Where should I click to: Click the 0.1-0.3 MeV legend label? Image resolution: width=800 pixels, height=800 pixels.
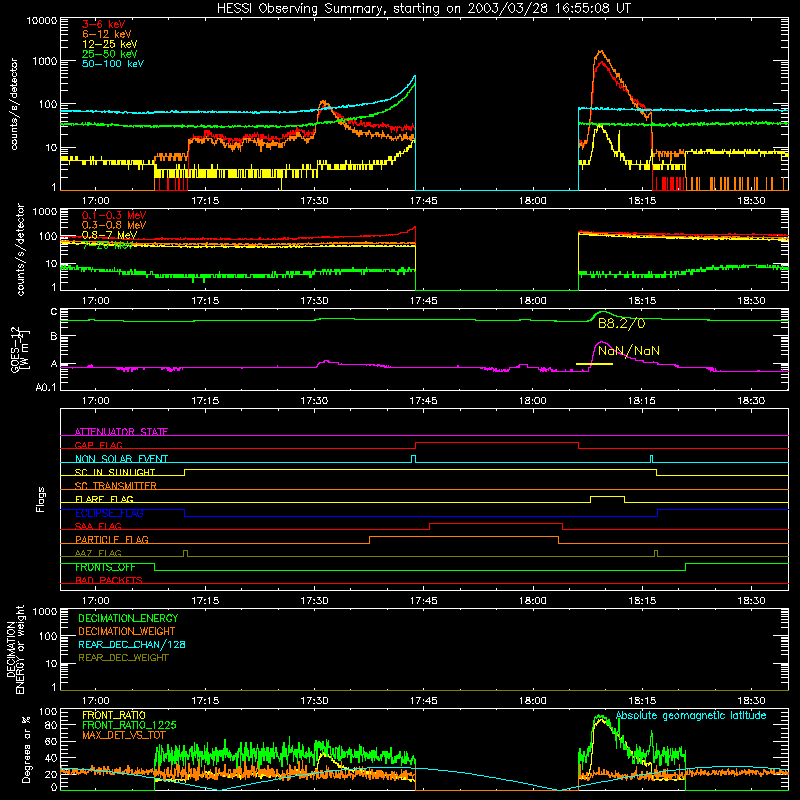click(114, 215)
